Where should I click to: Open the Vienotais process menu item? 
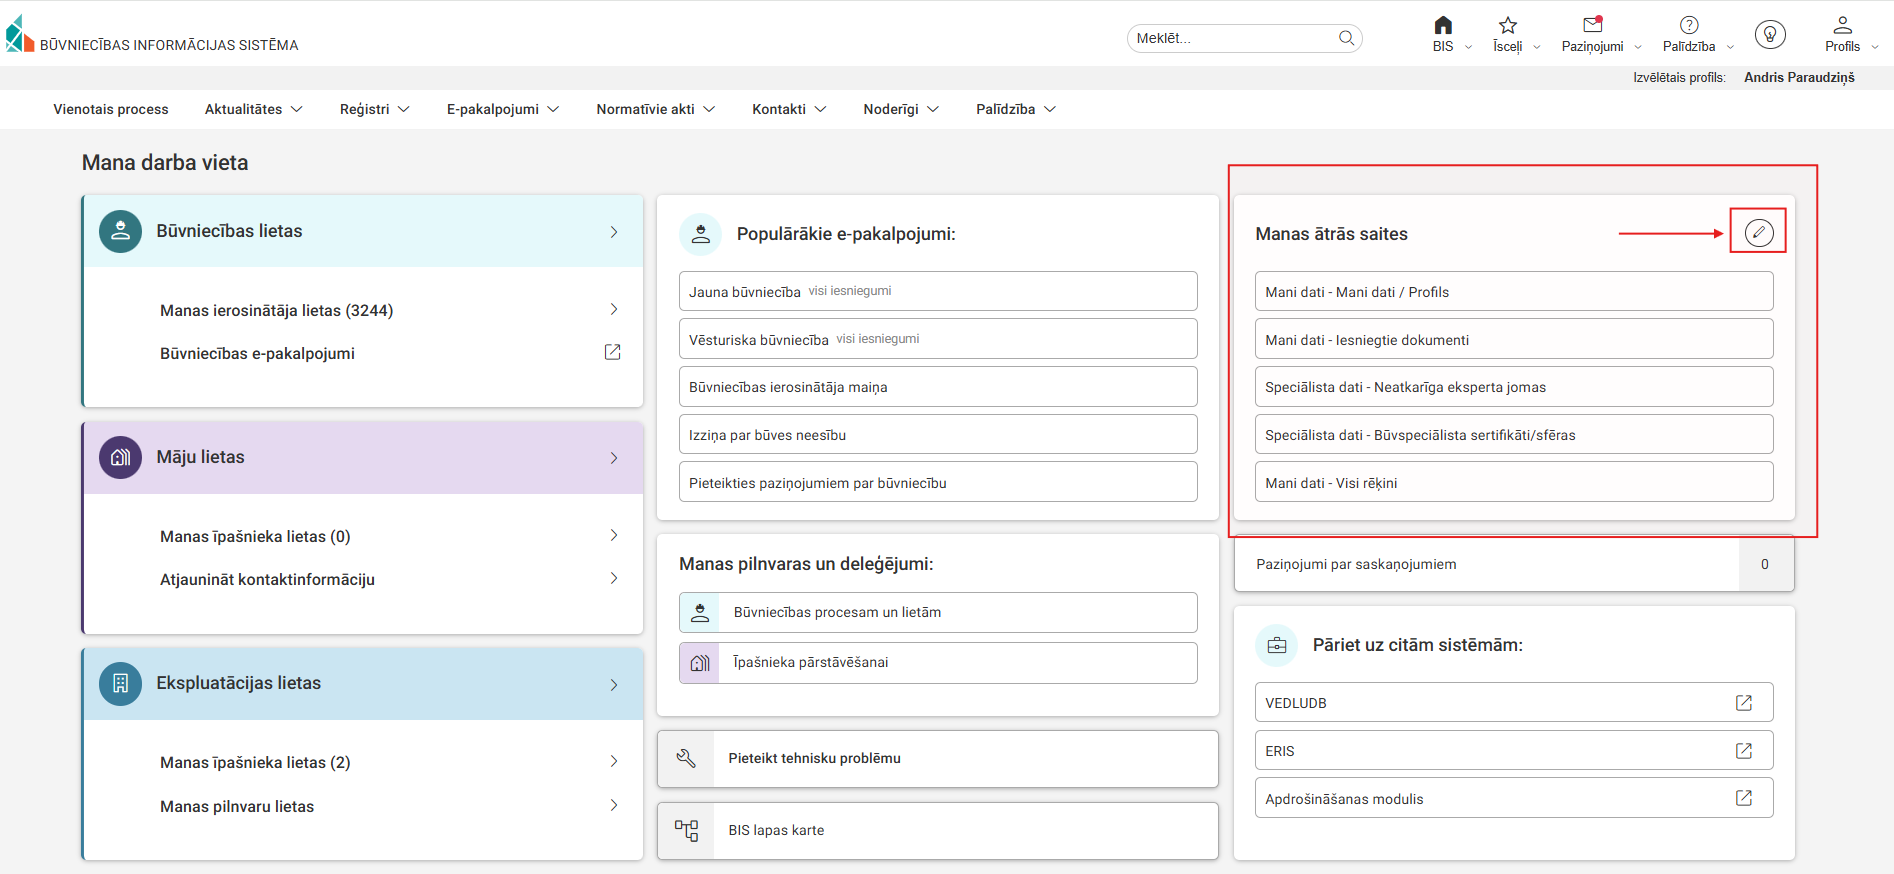click(x=111, y=109)
